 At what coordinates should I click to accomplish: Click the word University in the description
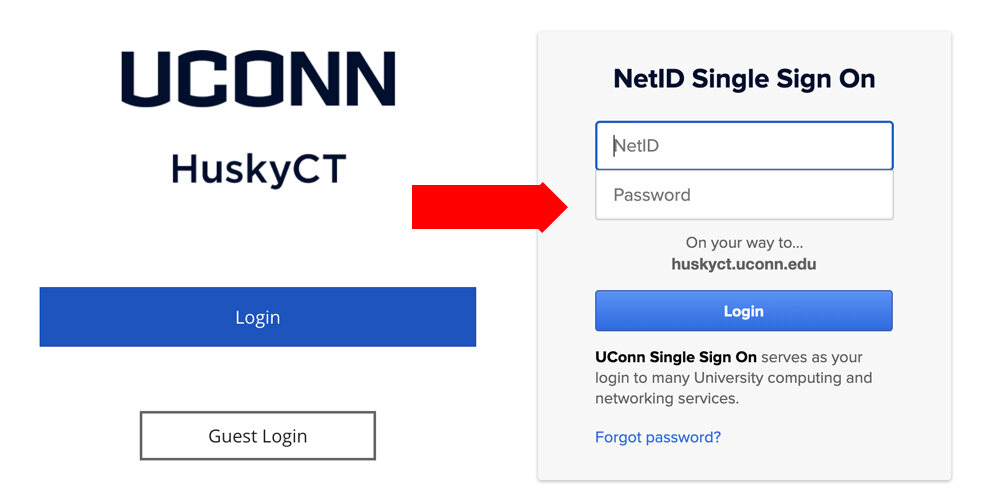[728, 378]
